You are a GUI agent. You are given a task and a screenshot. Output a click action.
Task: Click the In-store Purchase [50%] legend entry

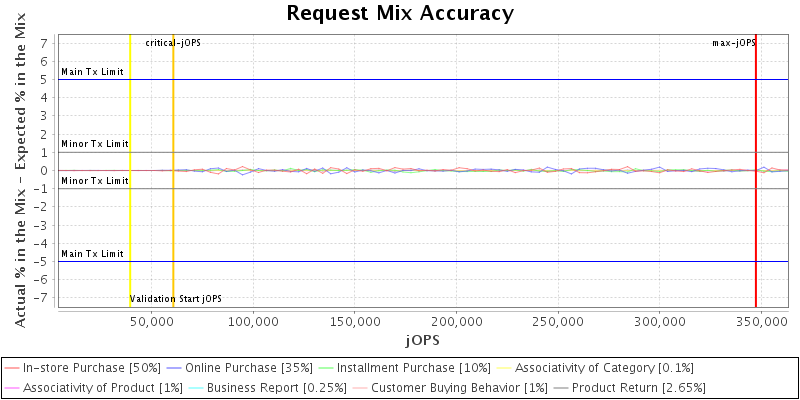[x=91, y=368]
